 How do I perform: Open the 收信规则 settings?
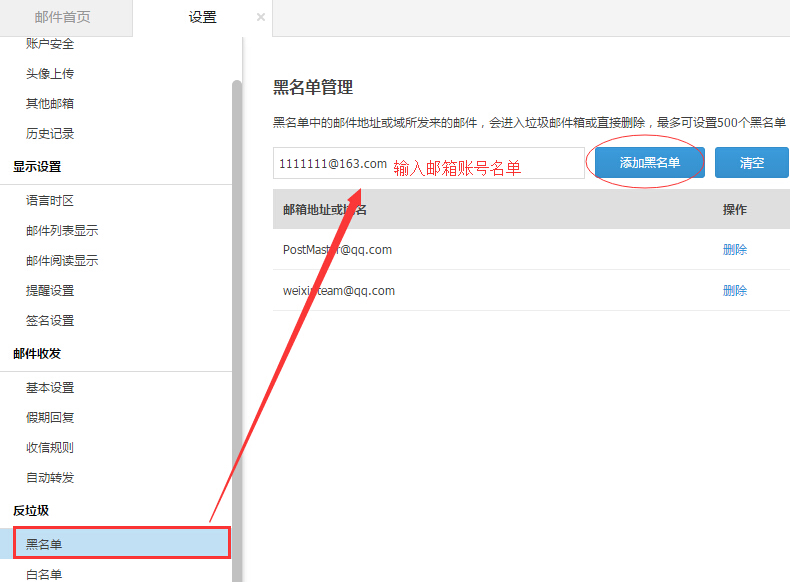click(50, 448)
